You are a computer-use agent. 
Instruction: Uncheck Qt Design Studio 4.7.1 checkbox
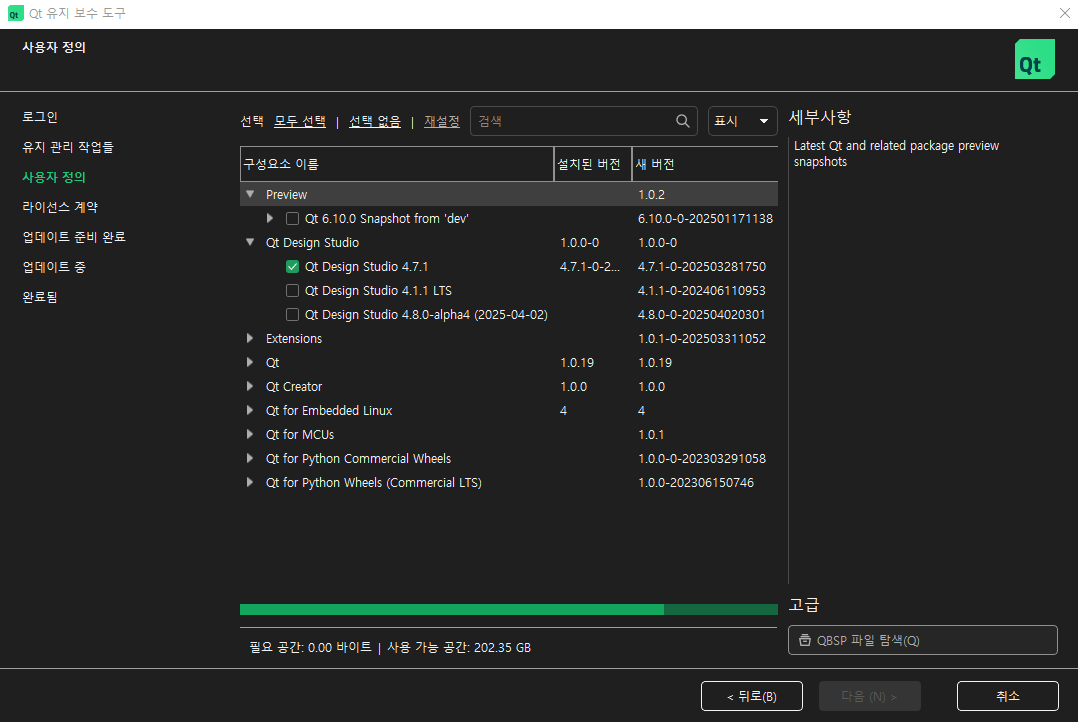[292, 267]
